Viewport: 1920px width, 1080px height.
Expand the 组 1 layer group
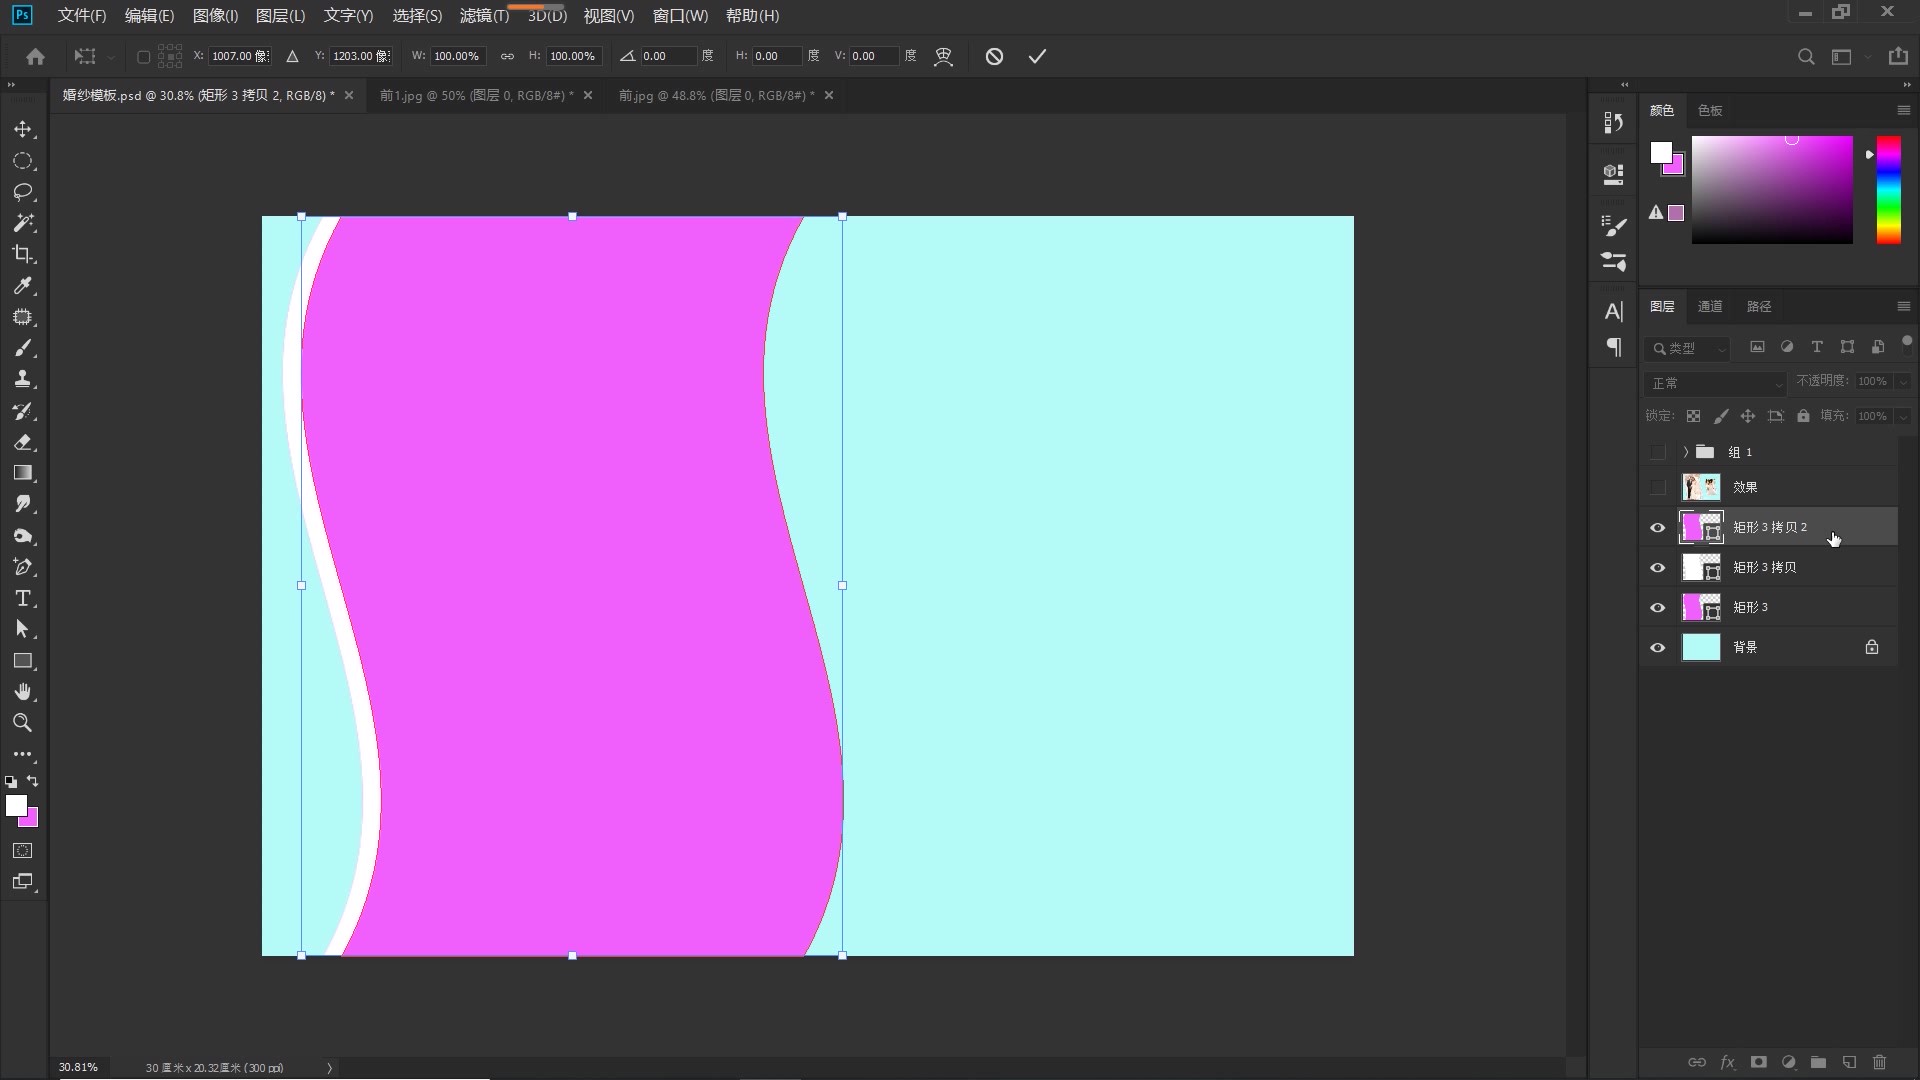(x=1686, y=452)
